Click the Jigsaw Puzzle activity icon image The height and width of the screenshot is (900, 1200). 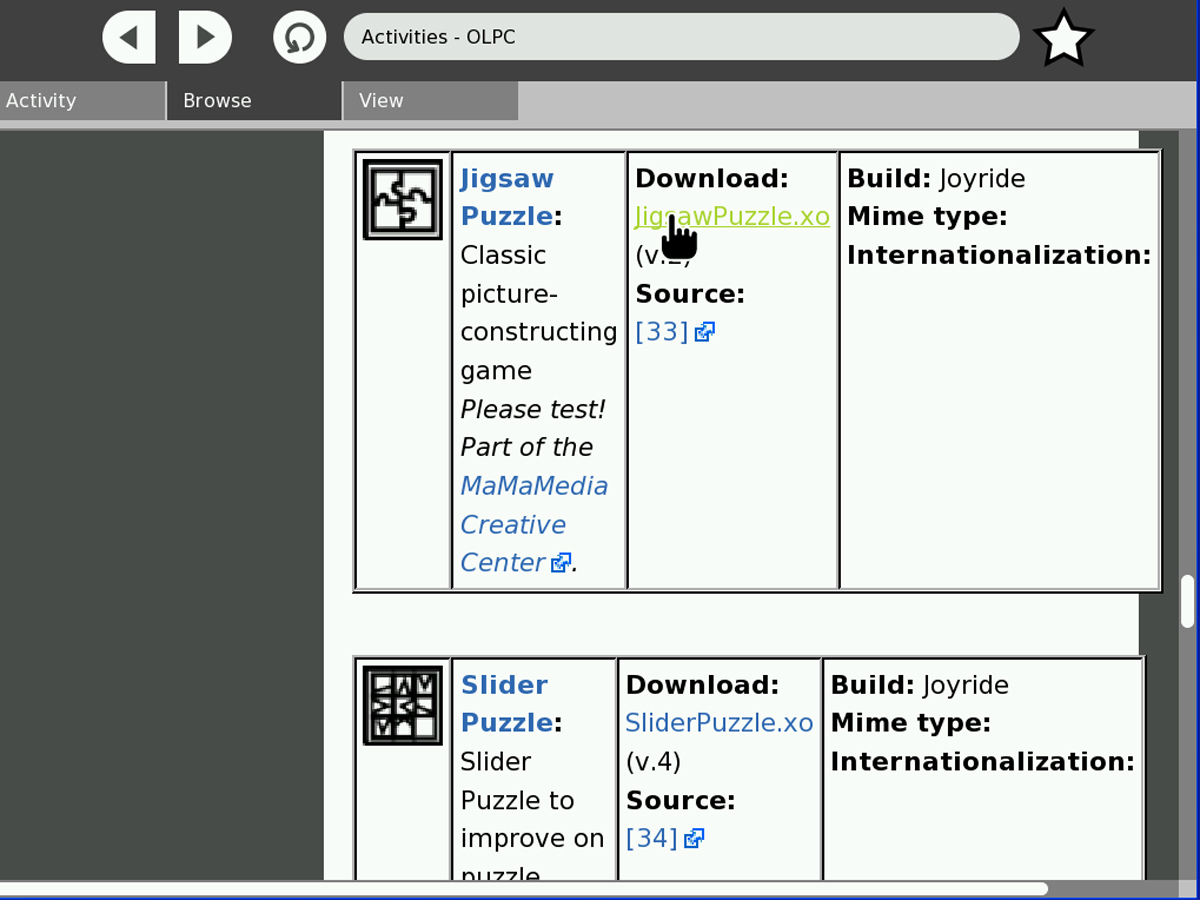[403, 199]
